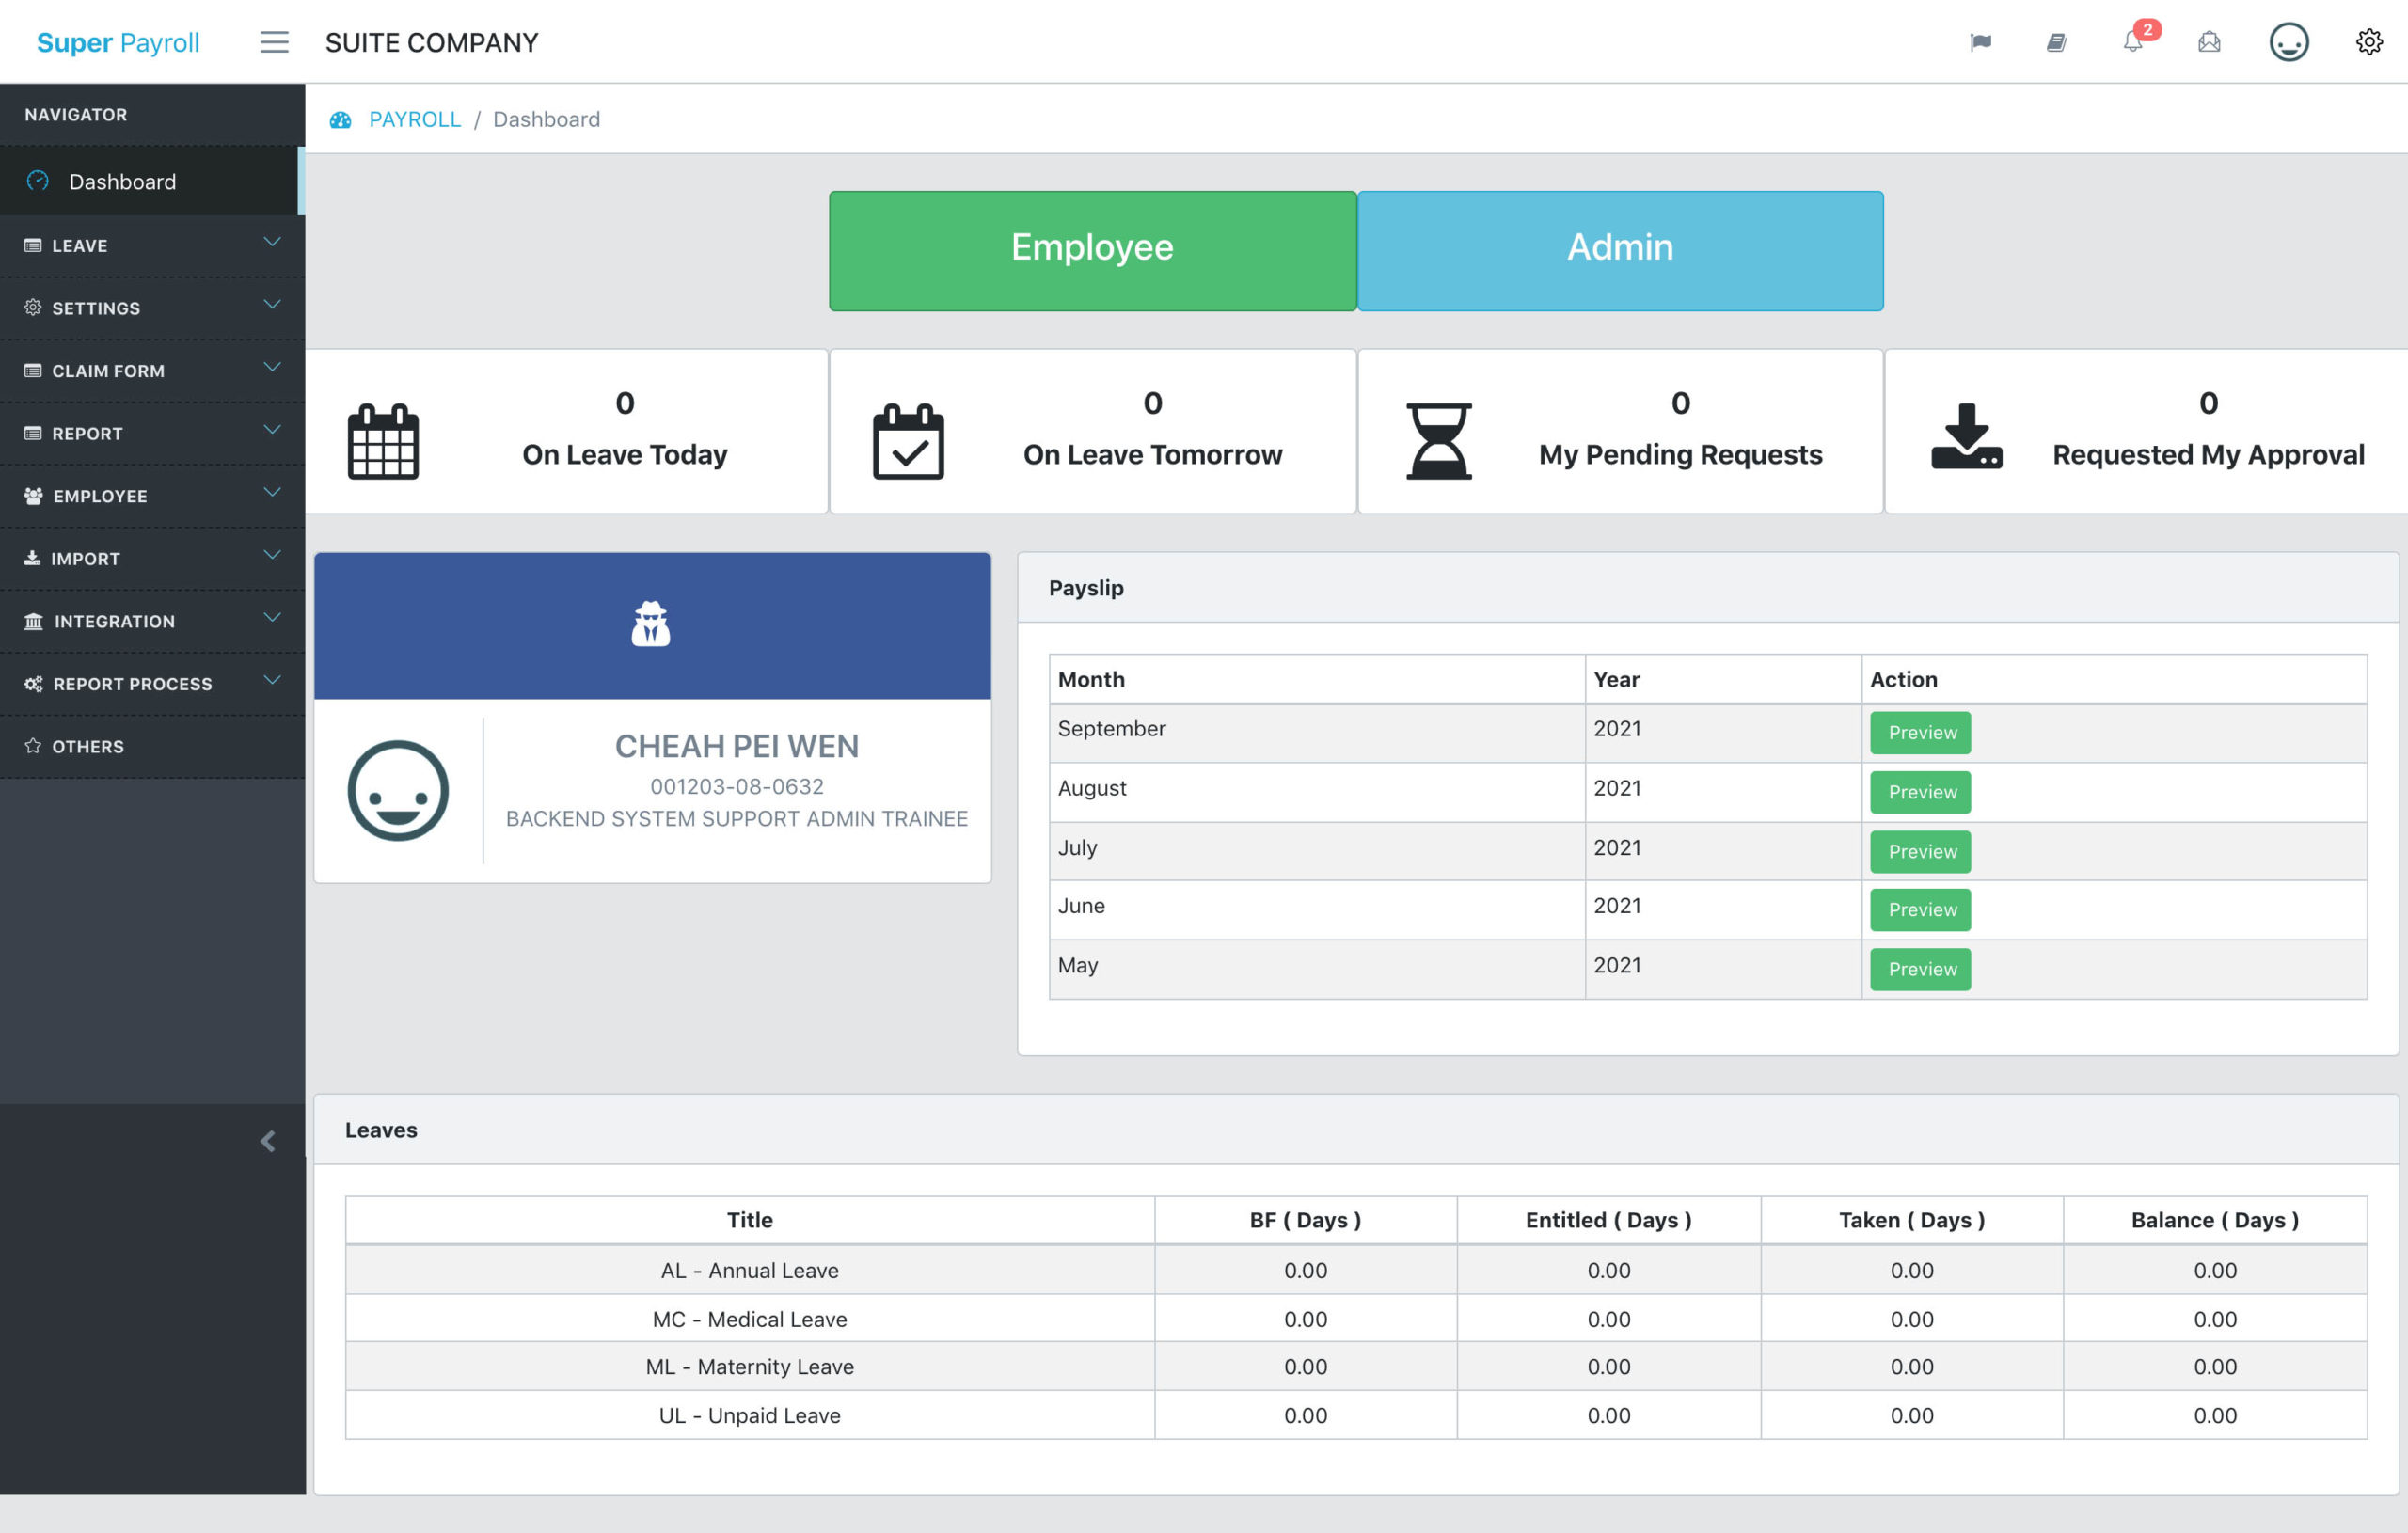Switch to Employee view

click(1092, 249)
